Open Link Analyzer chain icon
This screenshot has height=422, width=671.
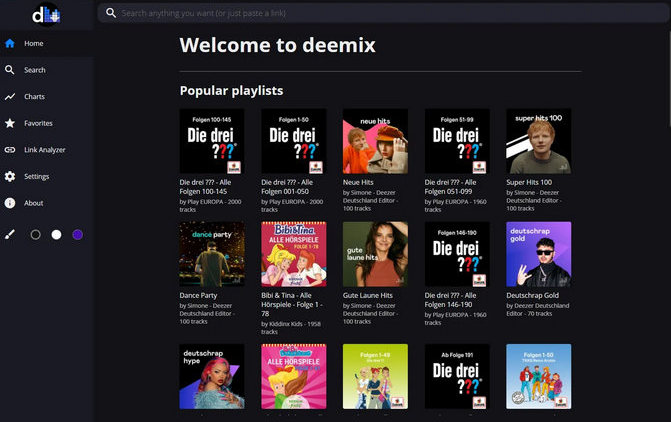[10, 150]
